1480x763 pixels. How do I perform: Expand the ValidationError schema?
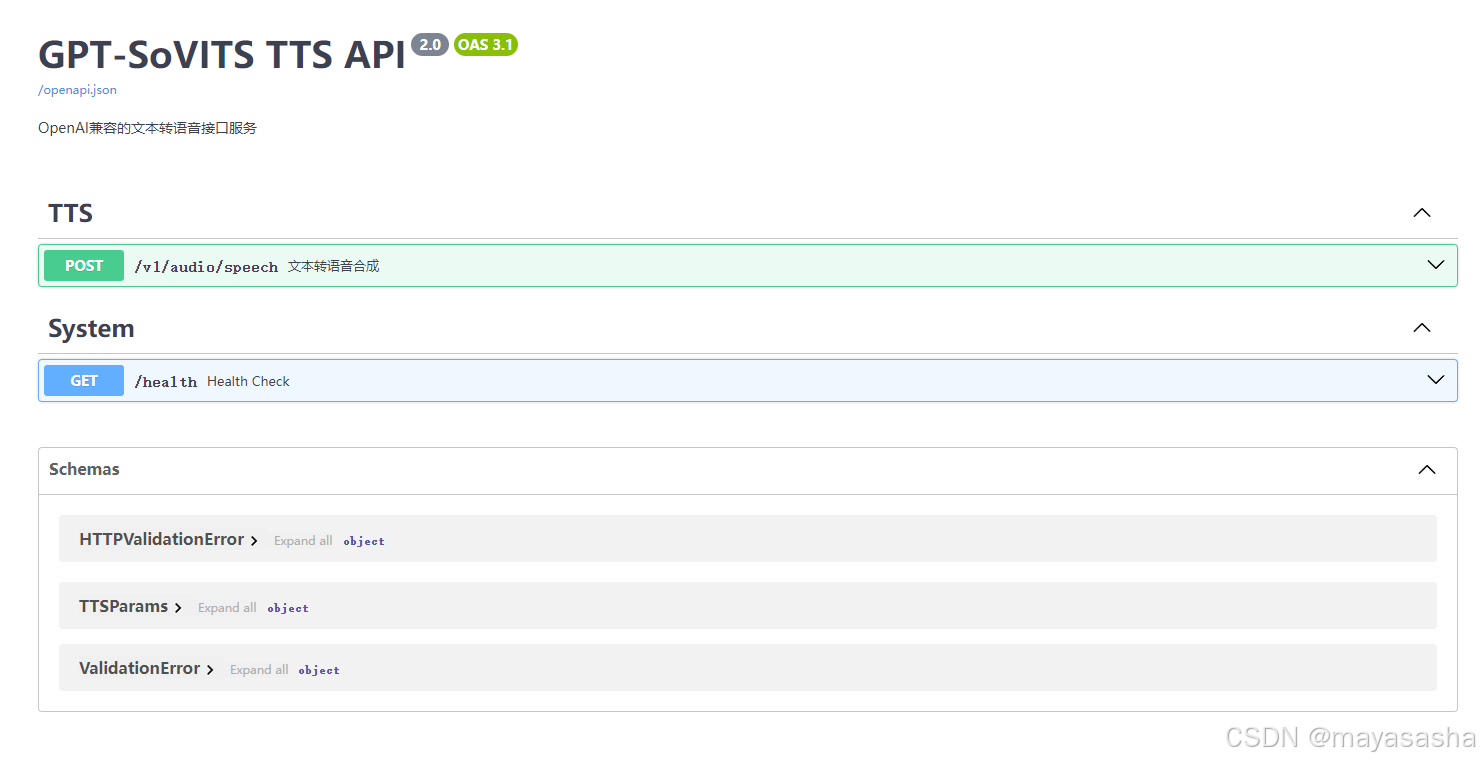[146, 668]
